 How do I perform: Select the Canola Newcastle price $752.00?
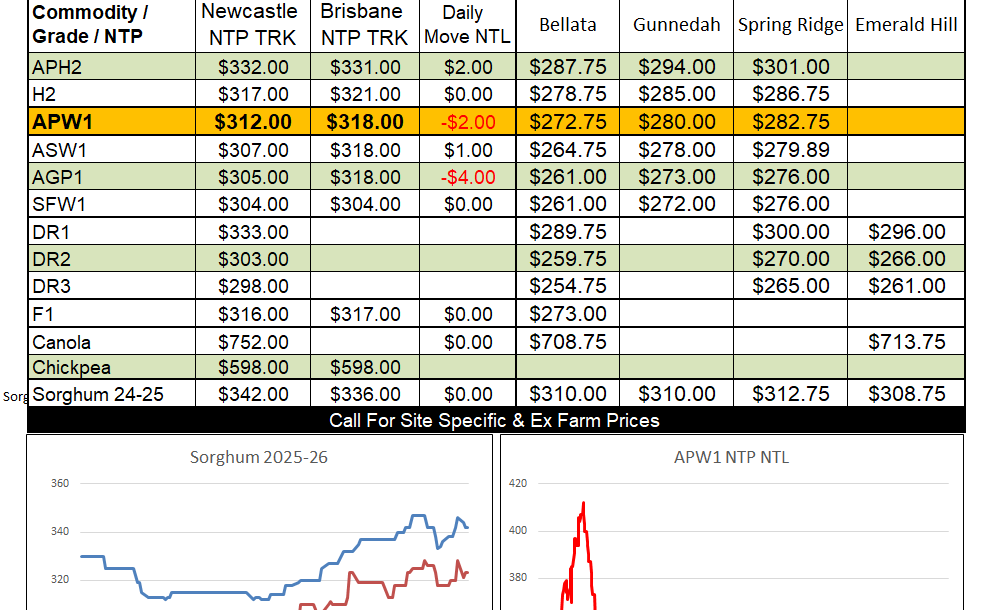pyautogui.click(x=253, y=341)
